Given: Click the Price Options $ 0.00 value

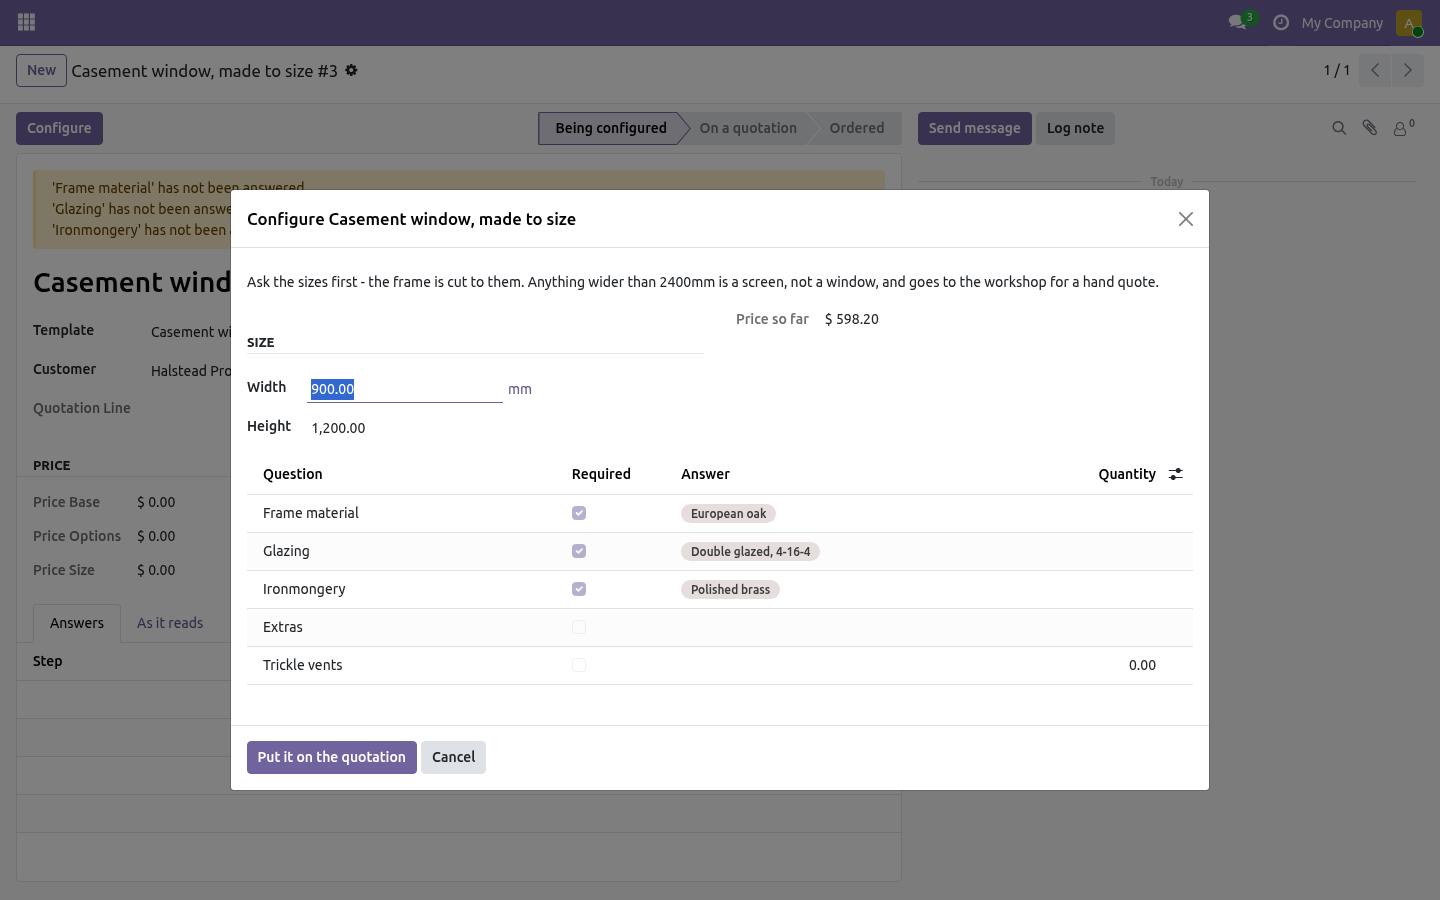Looking at the screenshot, I should [x=156, y=536].
